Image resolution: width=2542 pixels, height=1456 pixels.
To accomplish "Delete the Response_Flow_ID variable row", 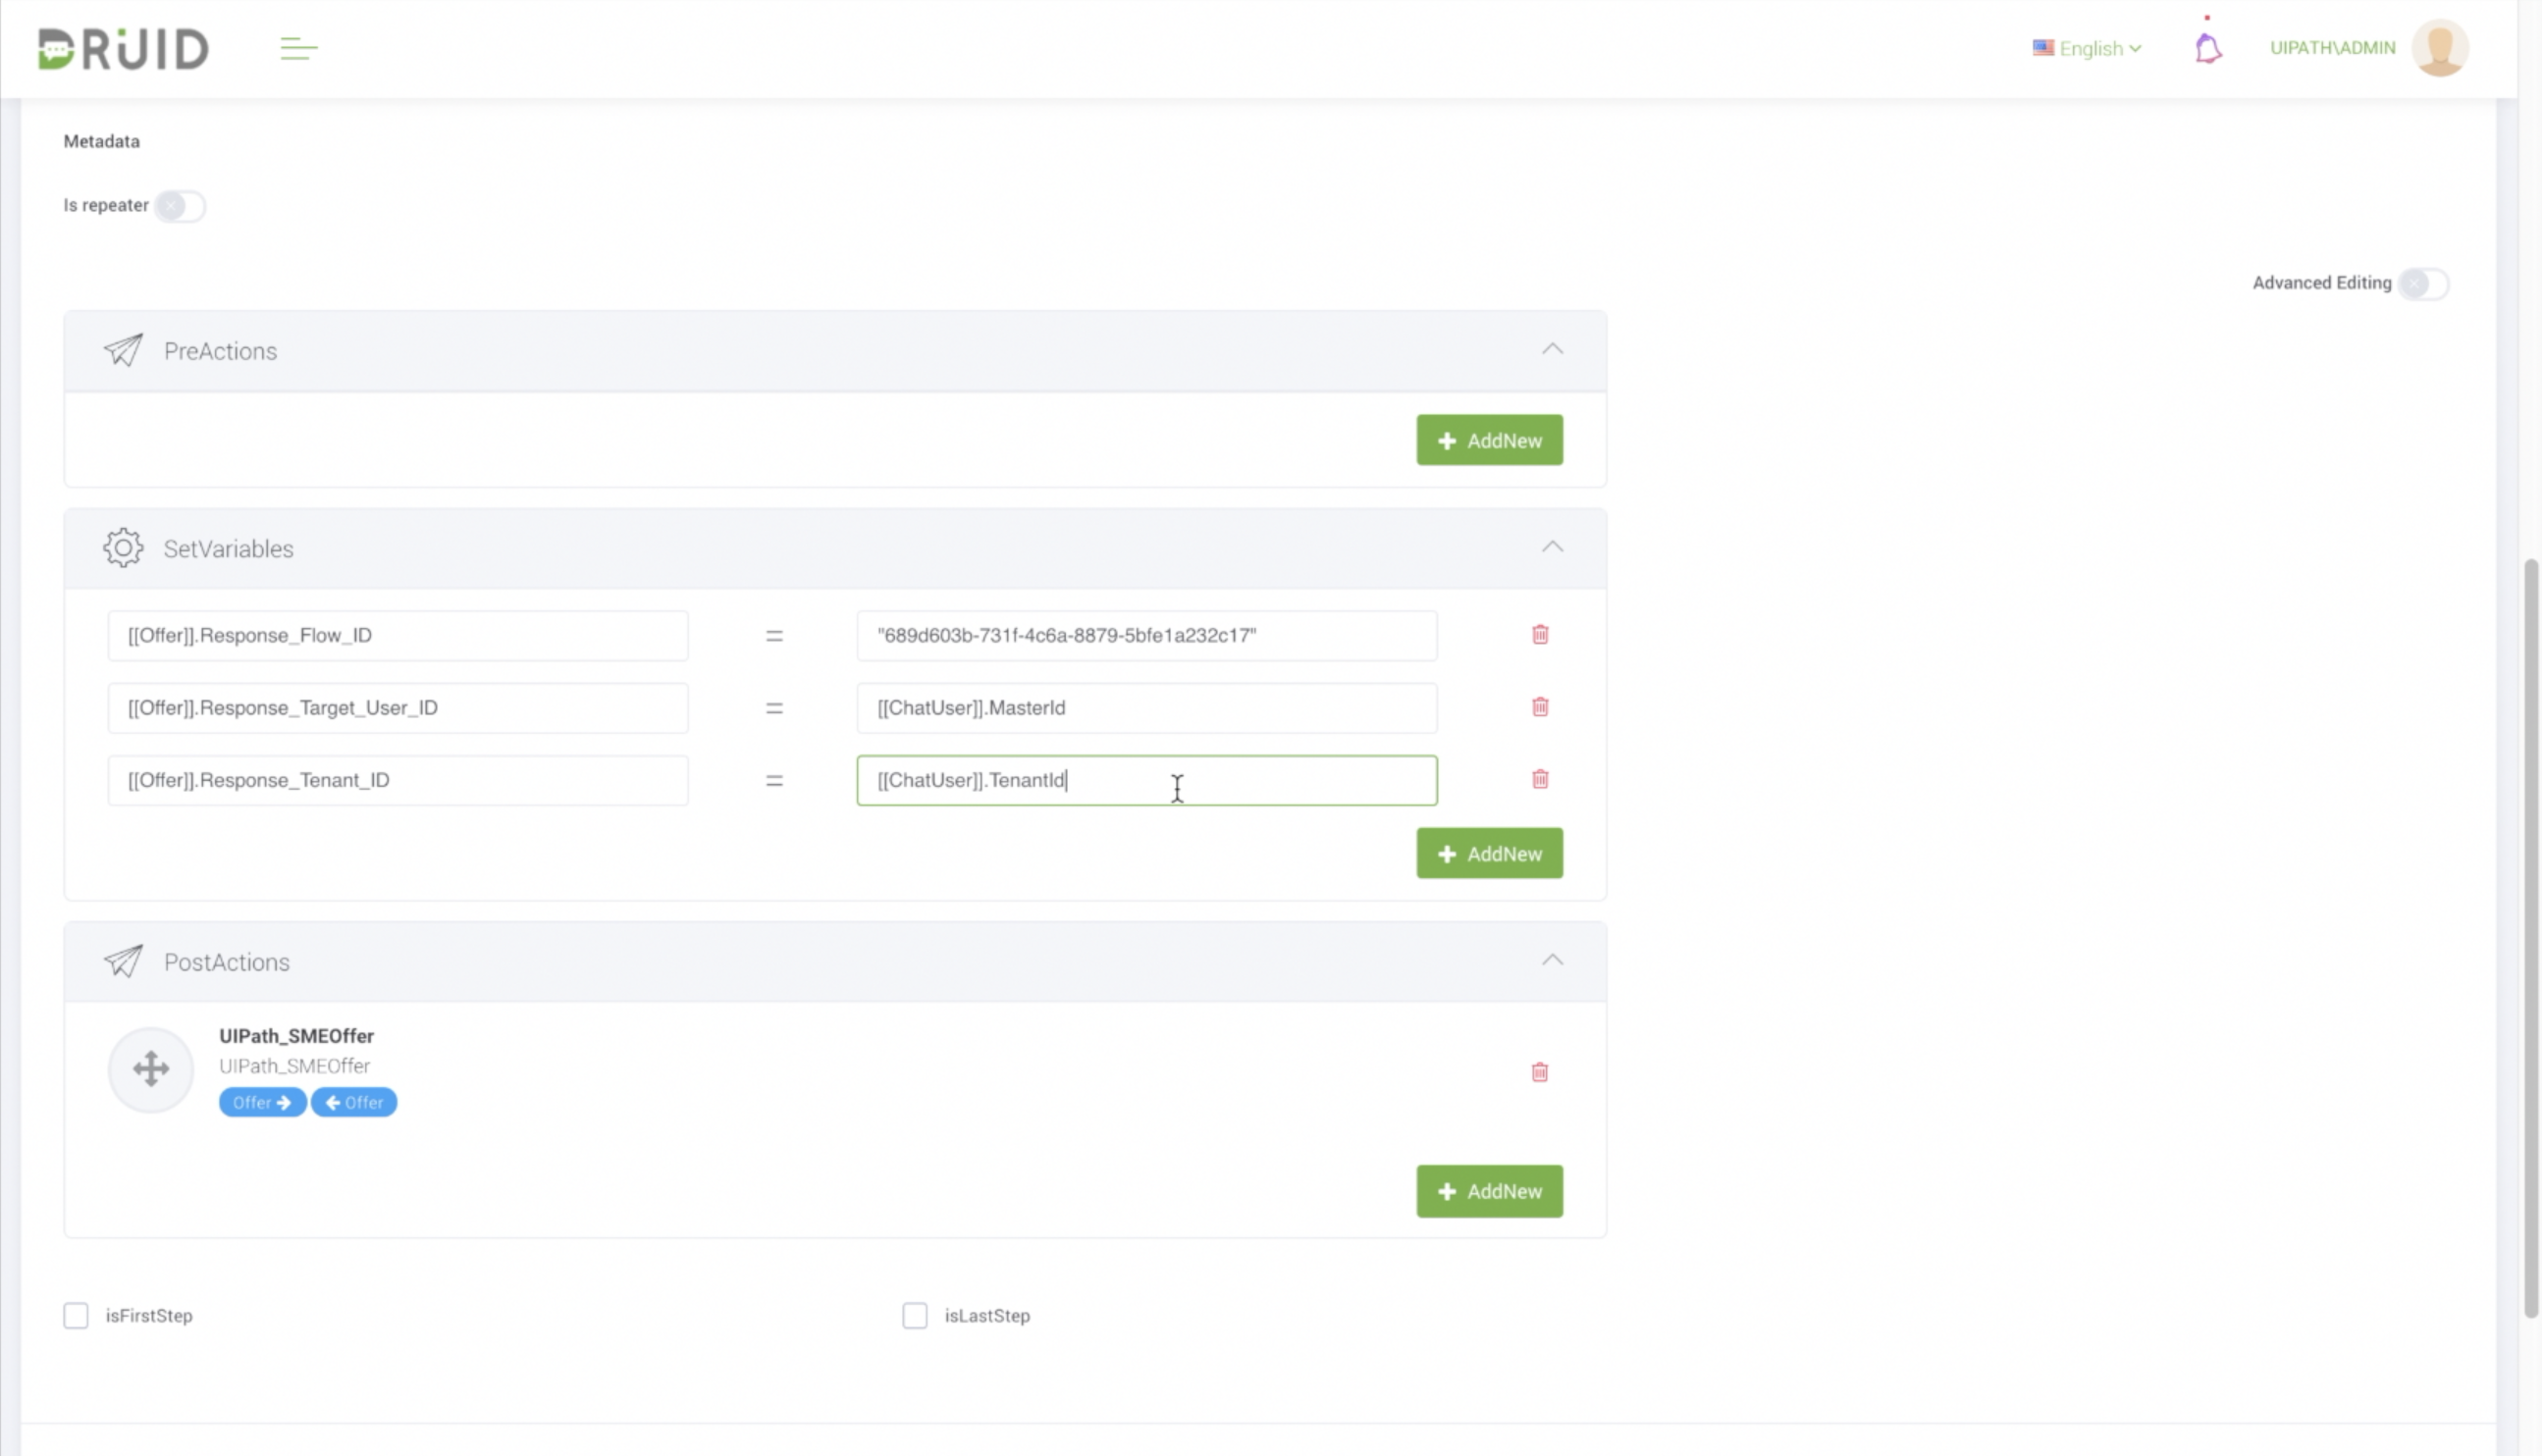I will (x=1540, y=634).
